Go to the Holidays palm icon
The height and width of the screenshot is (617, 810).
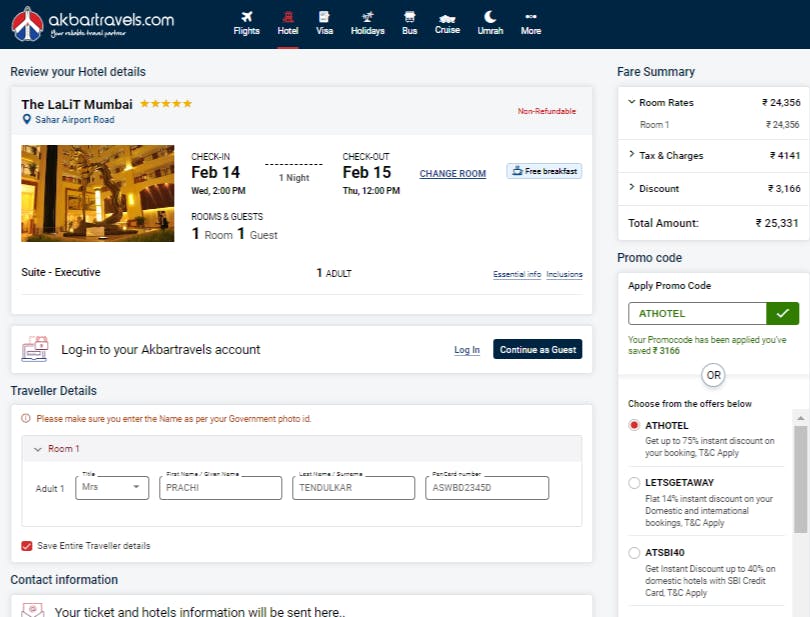[367, 17]
